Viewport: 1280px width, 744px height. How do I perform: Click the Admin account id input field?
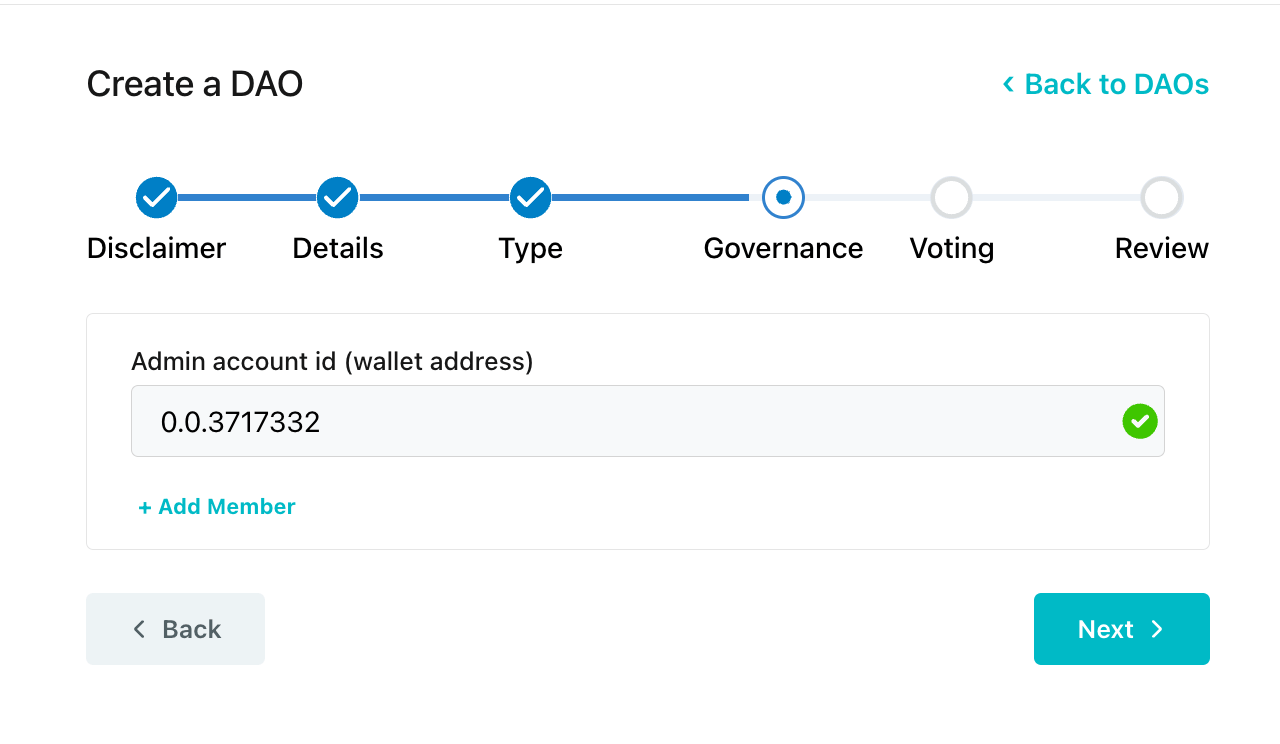coord(648,421)
